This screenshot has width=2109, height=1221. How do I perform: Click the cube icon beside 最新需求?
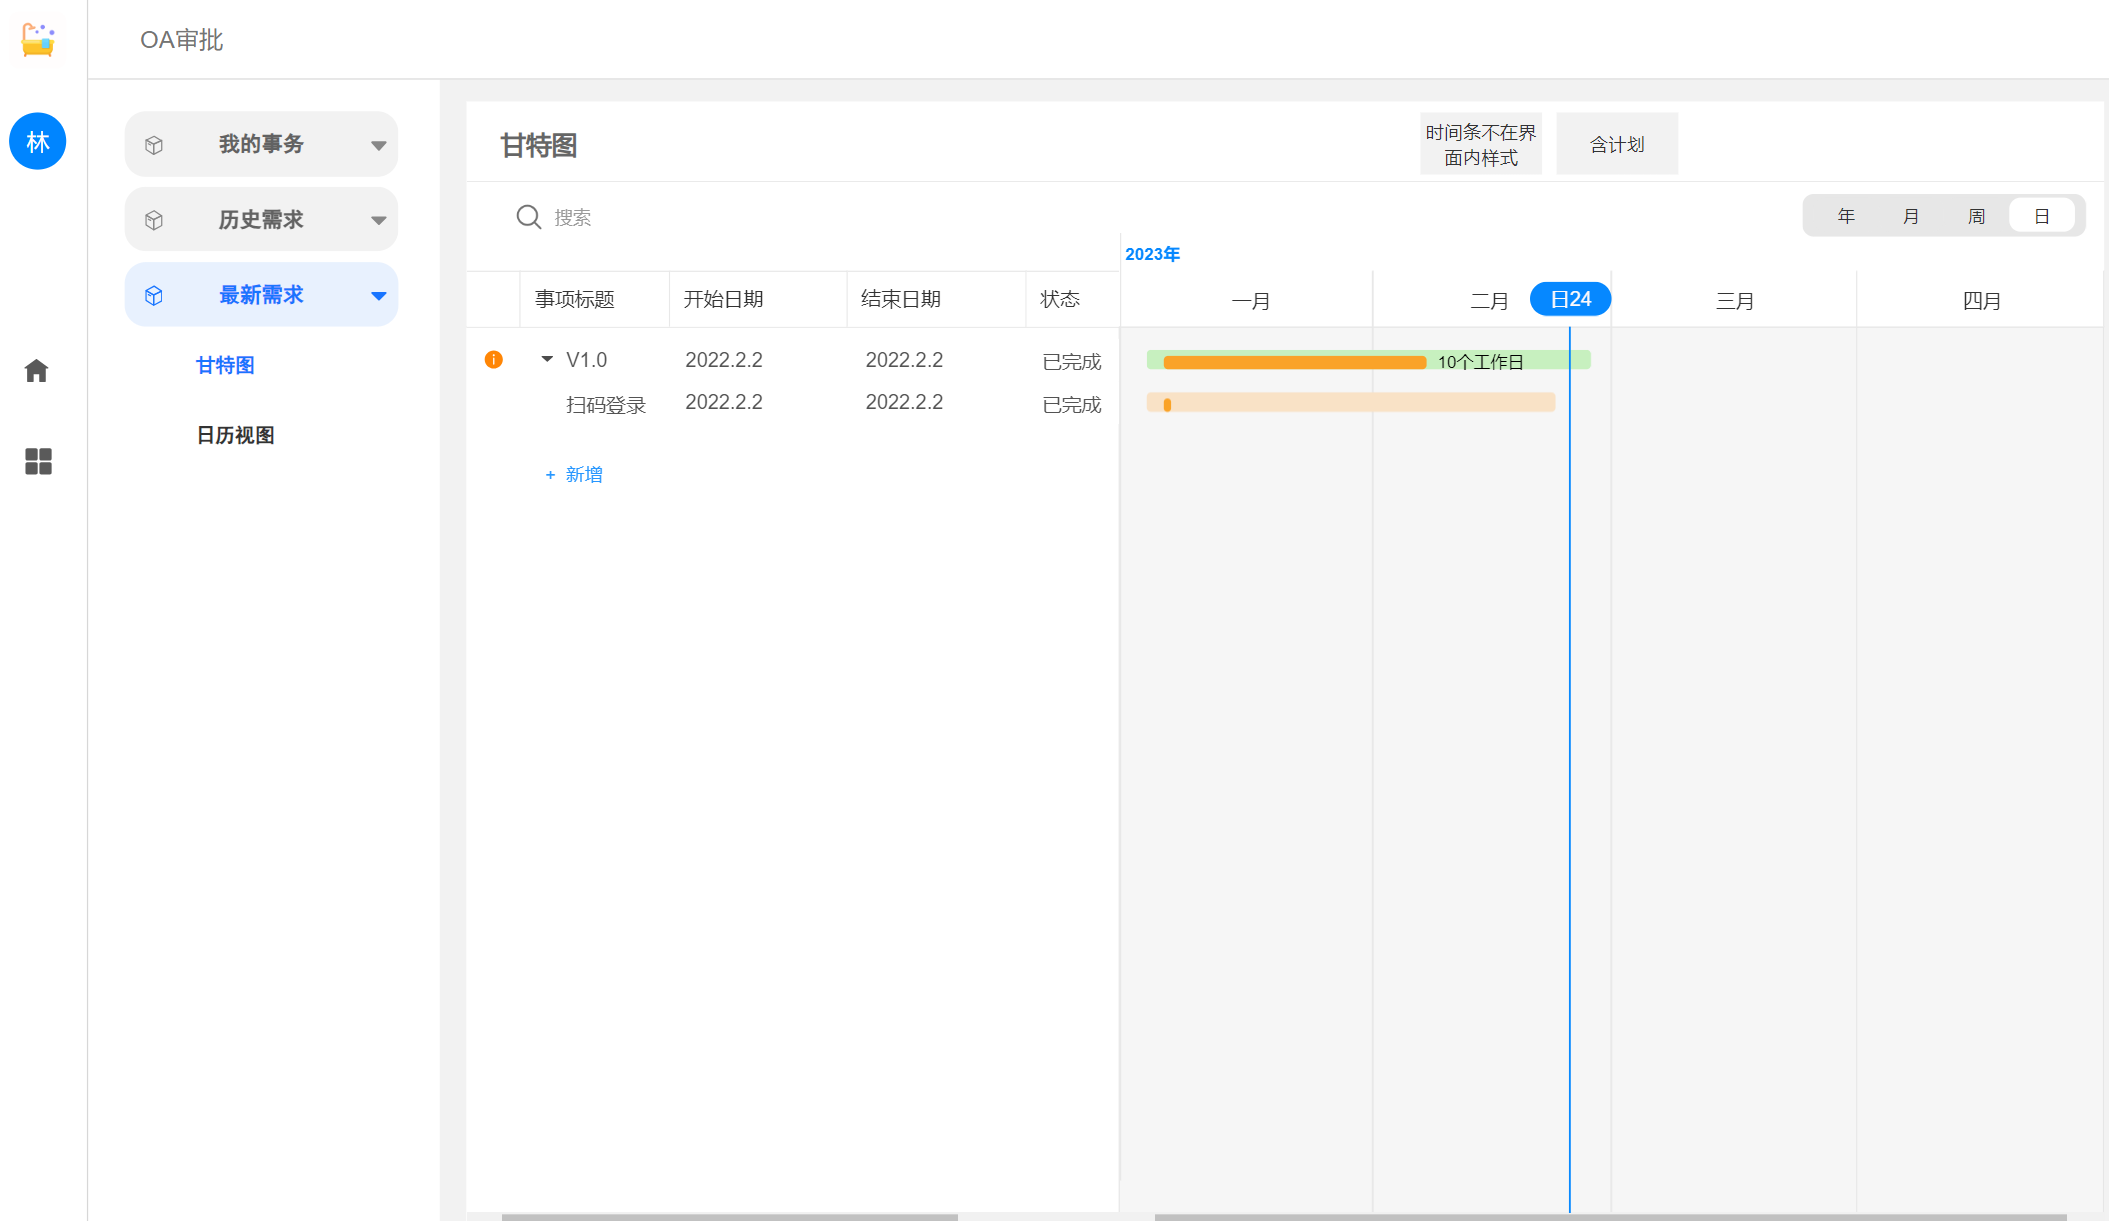coord(154,295)
